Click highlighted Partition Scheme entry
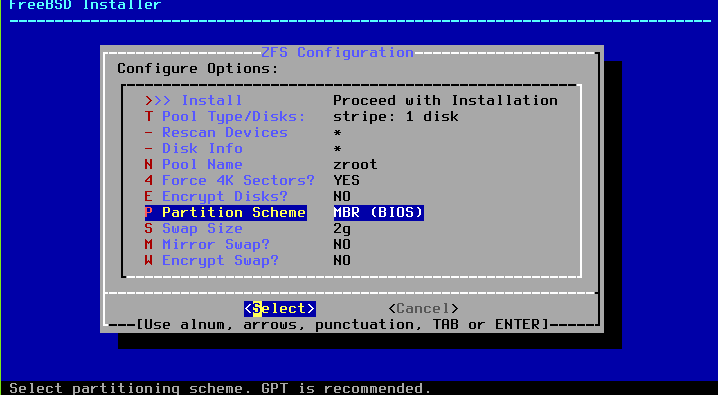This screenshot has width=718, height=395. pyautogui.click(x=225, y=212)
